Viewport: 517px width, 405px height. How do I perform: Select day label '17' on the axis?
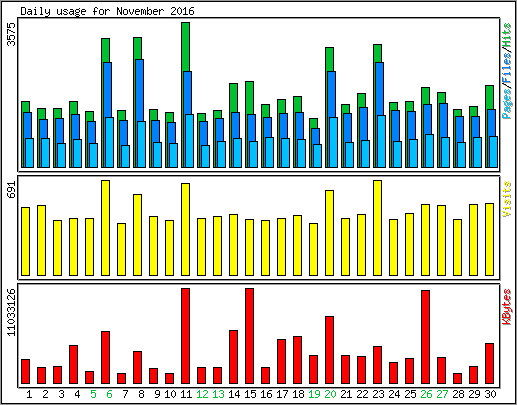click(282, 394)
